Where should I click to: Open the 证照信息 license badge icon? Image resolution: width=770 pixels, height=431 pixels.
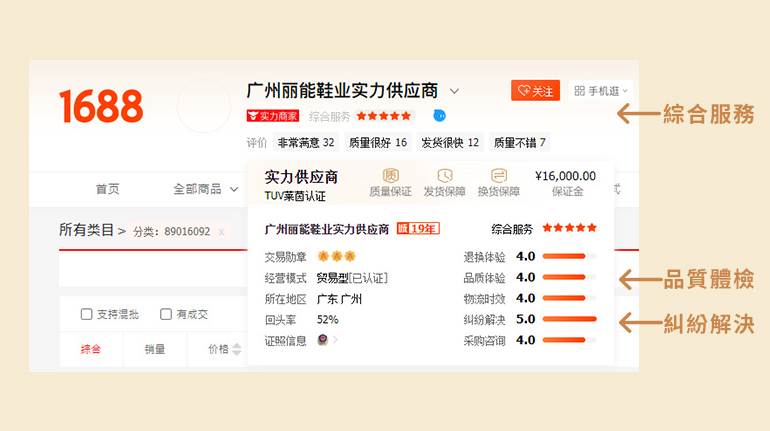(x=323, y=340)
